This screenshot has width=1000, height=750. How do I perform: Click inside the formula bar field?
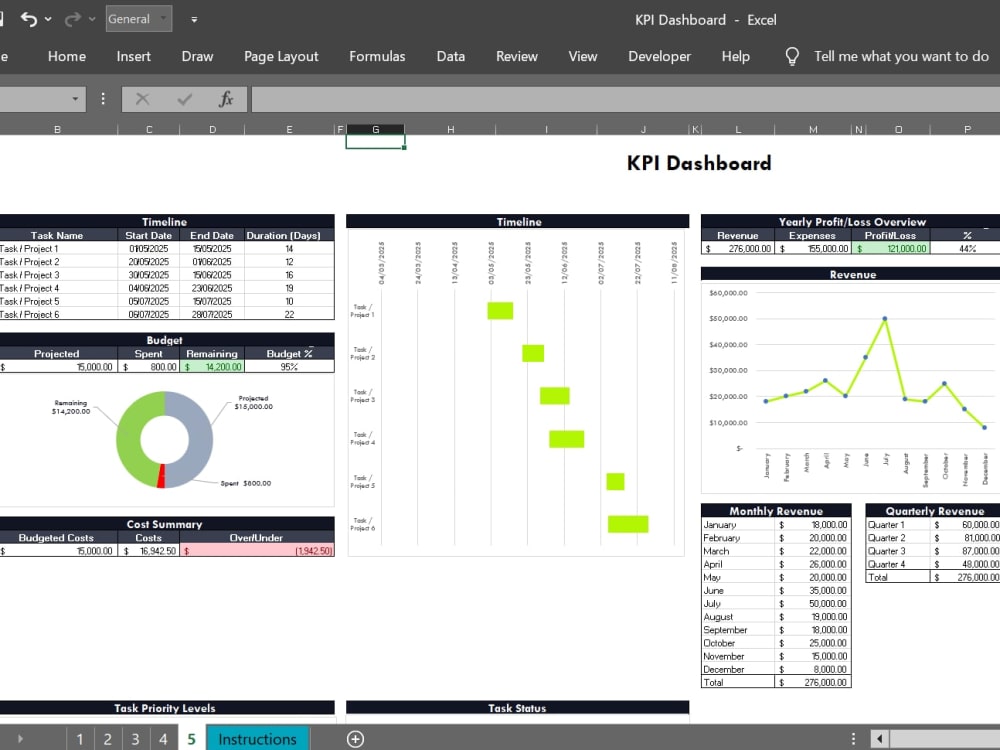625,99
